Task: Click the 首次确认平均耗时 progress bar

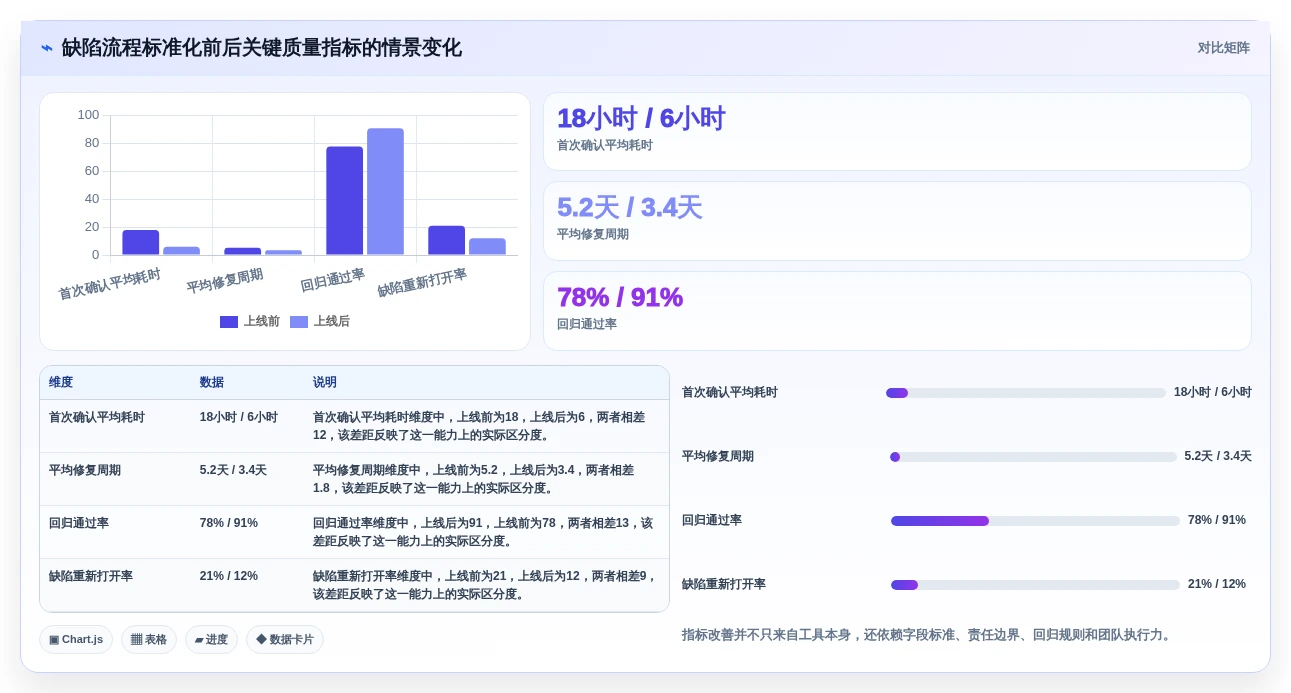Action: pos(1026,393)
